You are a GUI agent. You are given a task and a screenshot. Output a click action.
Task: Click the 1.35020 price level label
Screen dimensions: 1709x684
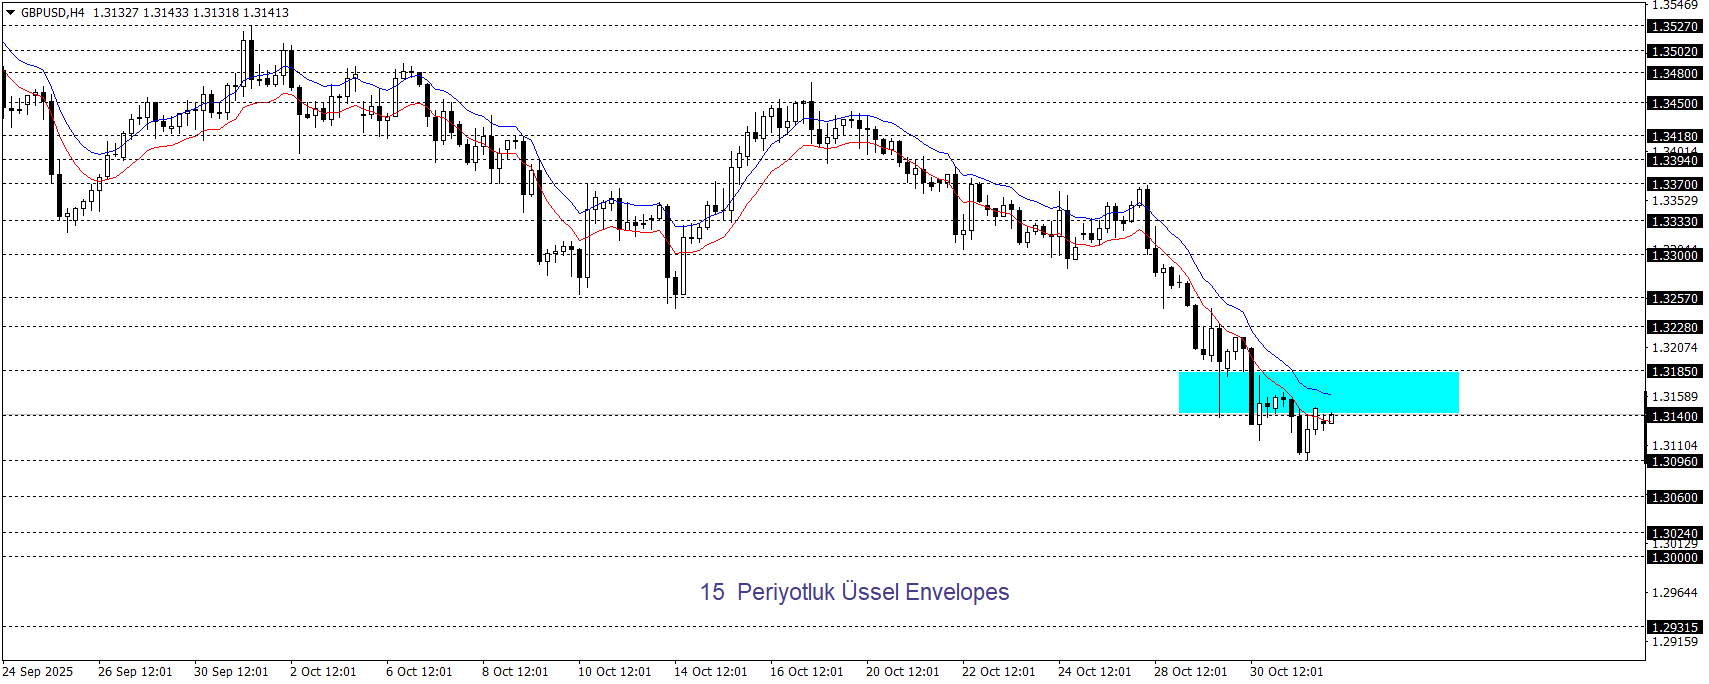coord(1674,51)
